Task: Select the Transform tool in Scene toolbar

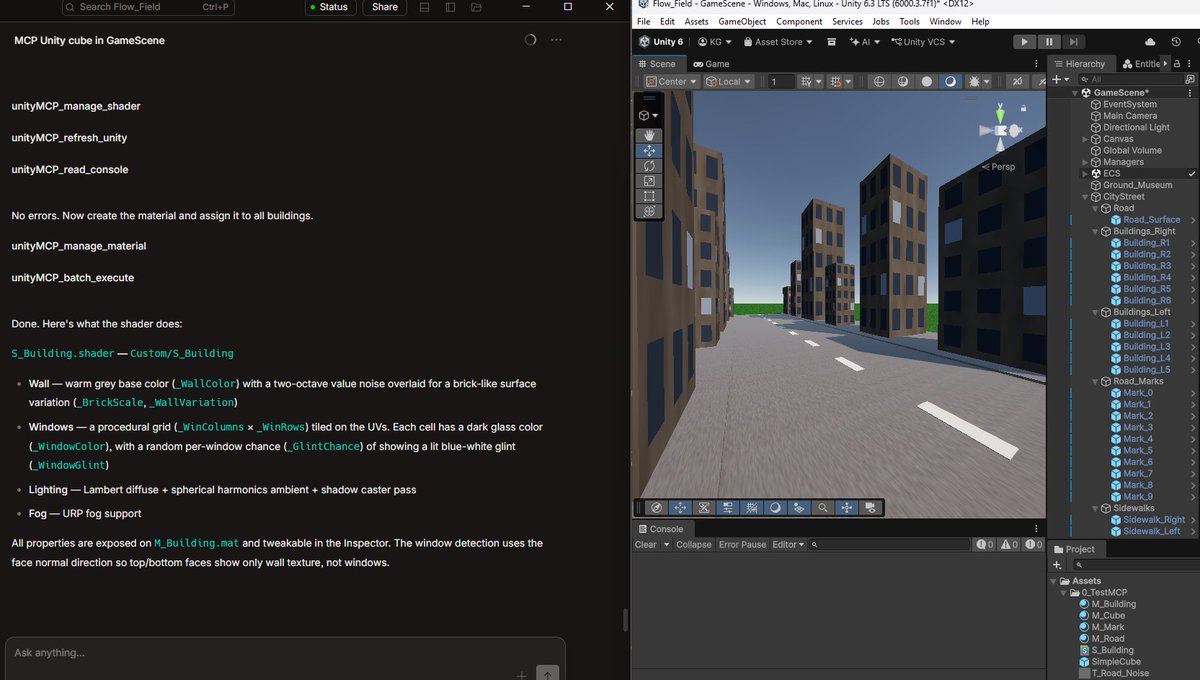Action: (x=649, y=211)
